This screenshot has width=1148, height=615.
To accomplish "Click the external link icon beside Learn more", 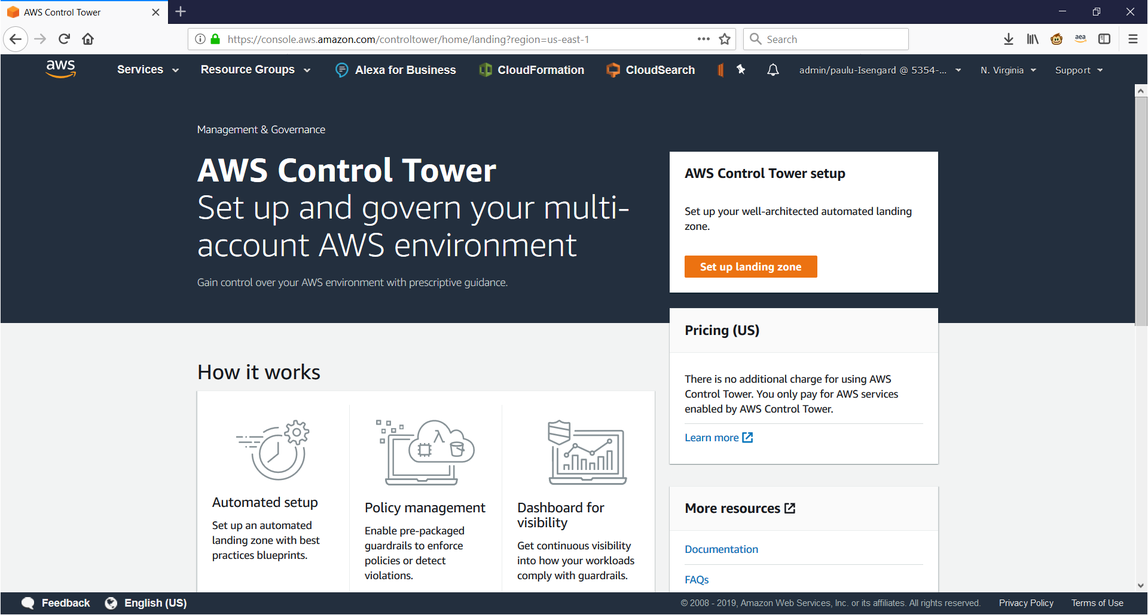I will tap(748, 438).
